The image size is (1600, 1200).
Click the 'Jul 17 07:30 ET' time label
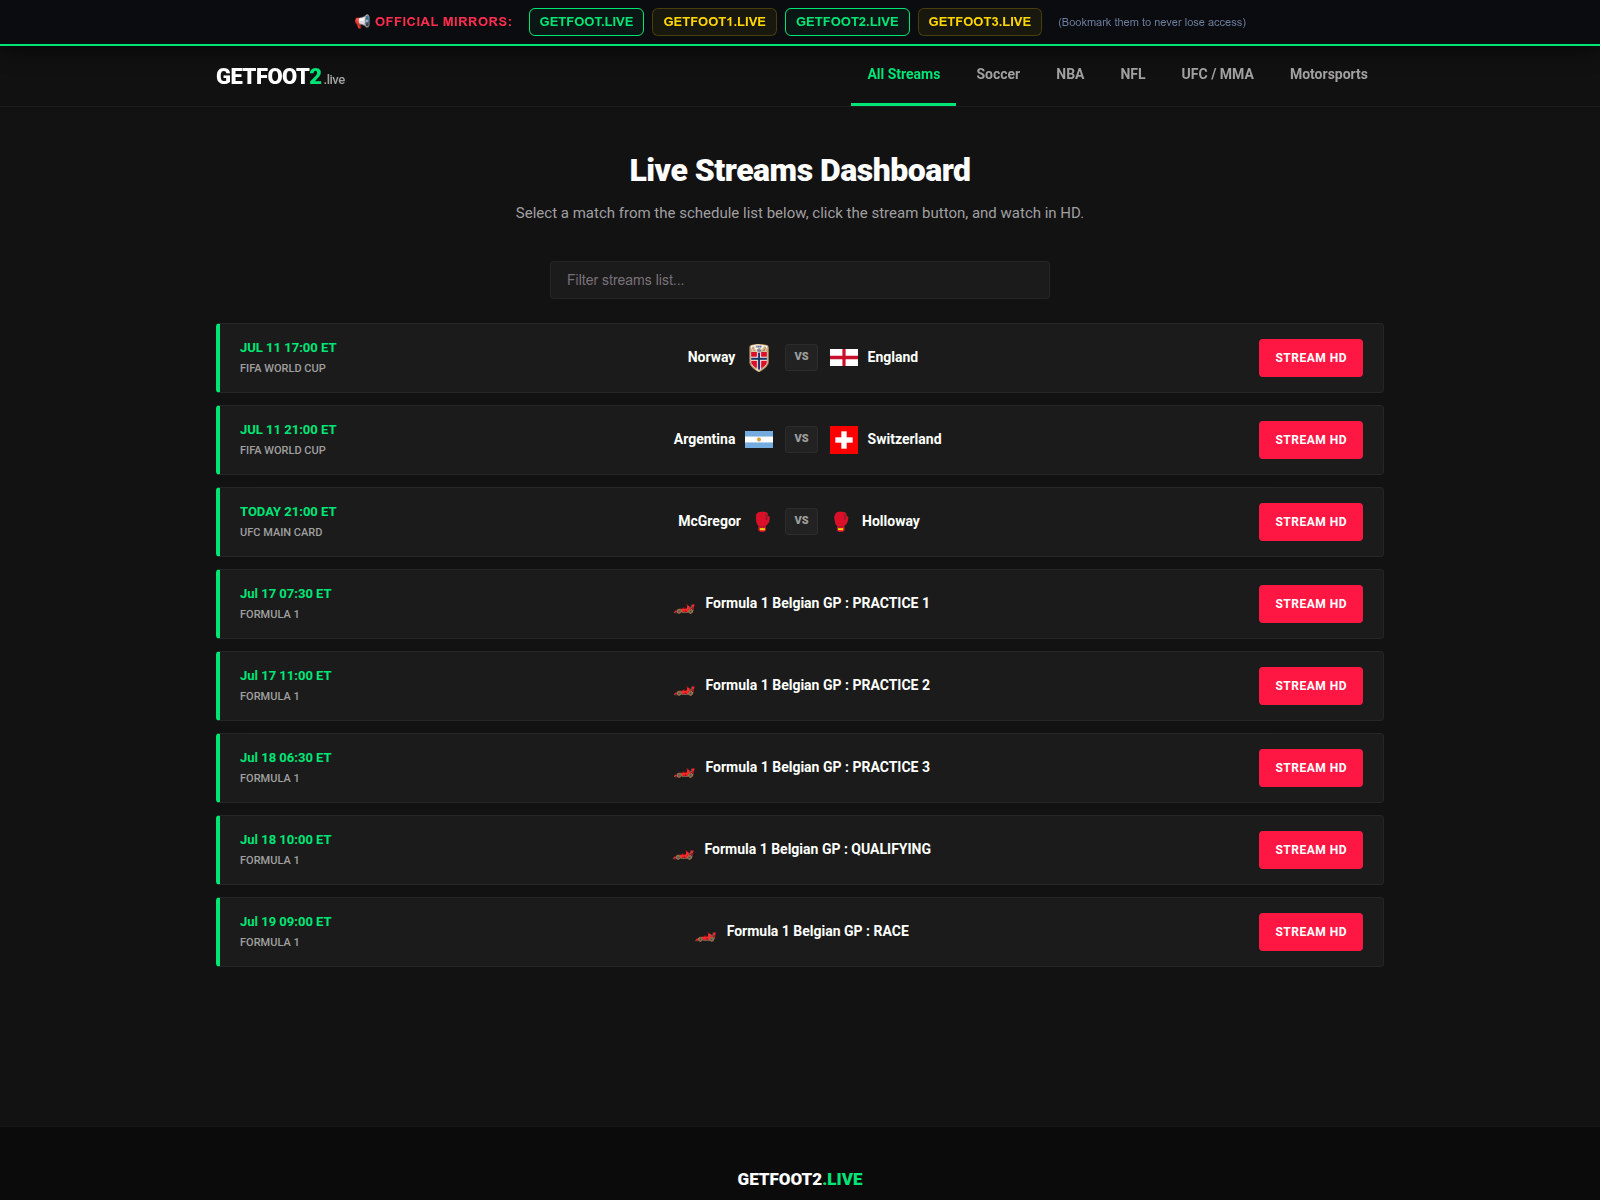(285, 594)
